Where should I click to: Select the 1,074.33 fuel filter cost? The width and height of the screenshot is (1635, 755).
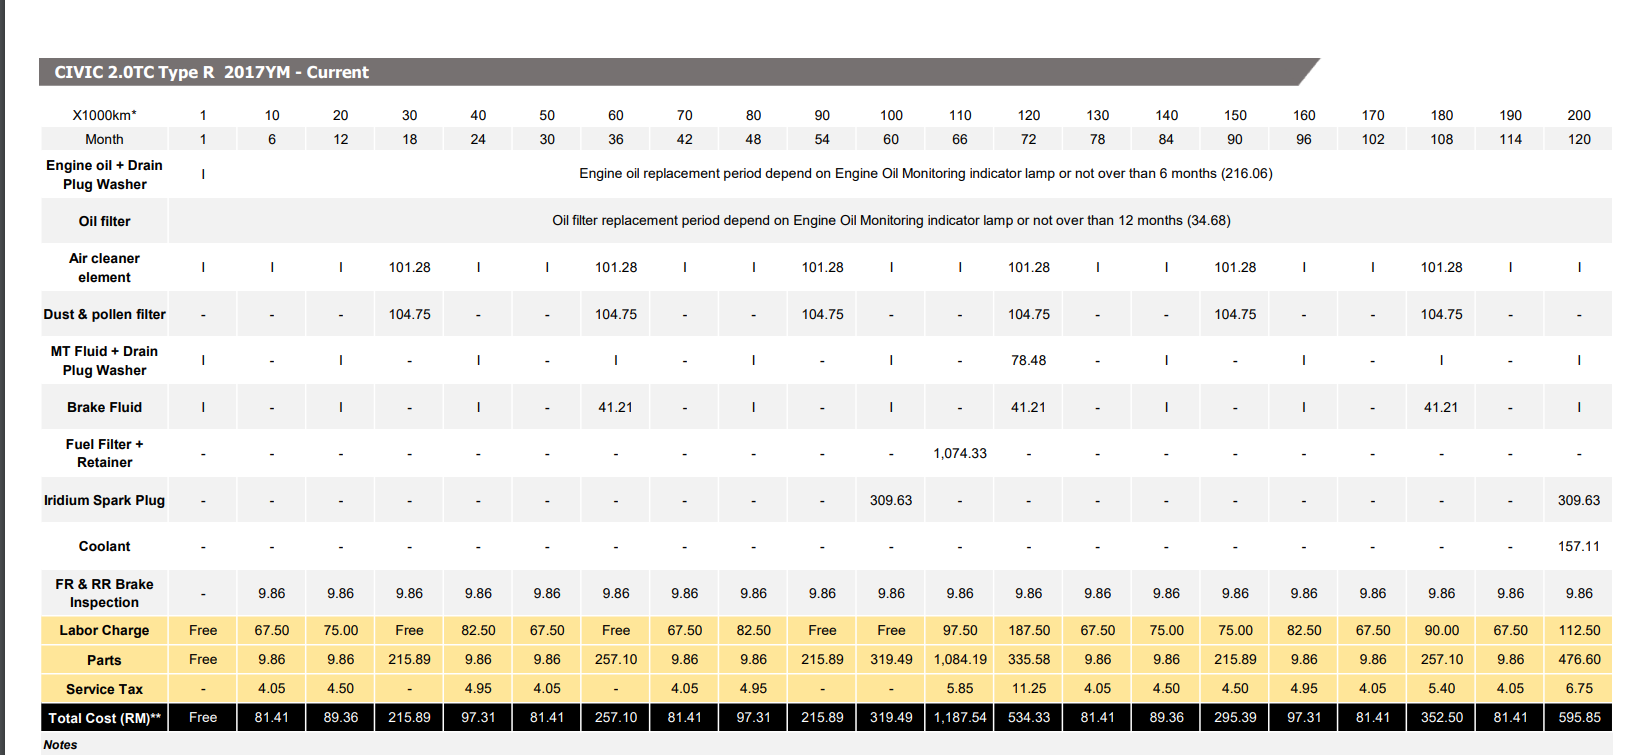pos(960,453)
